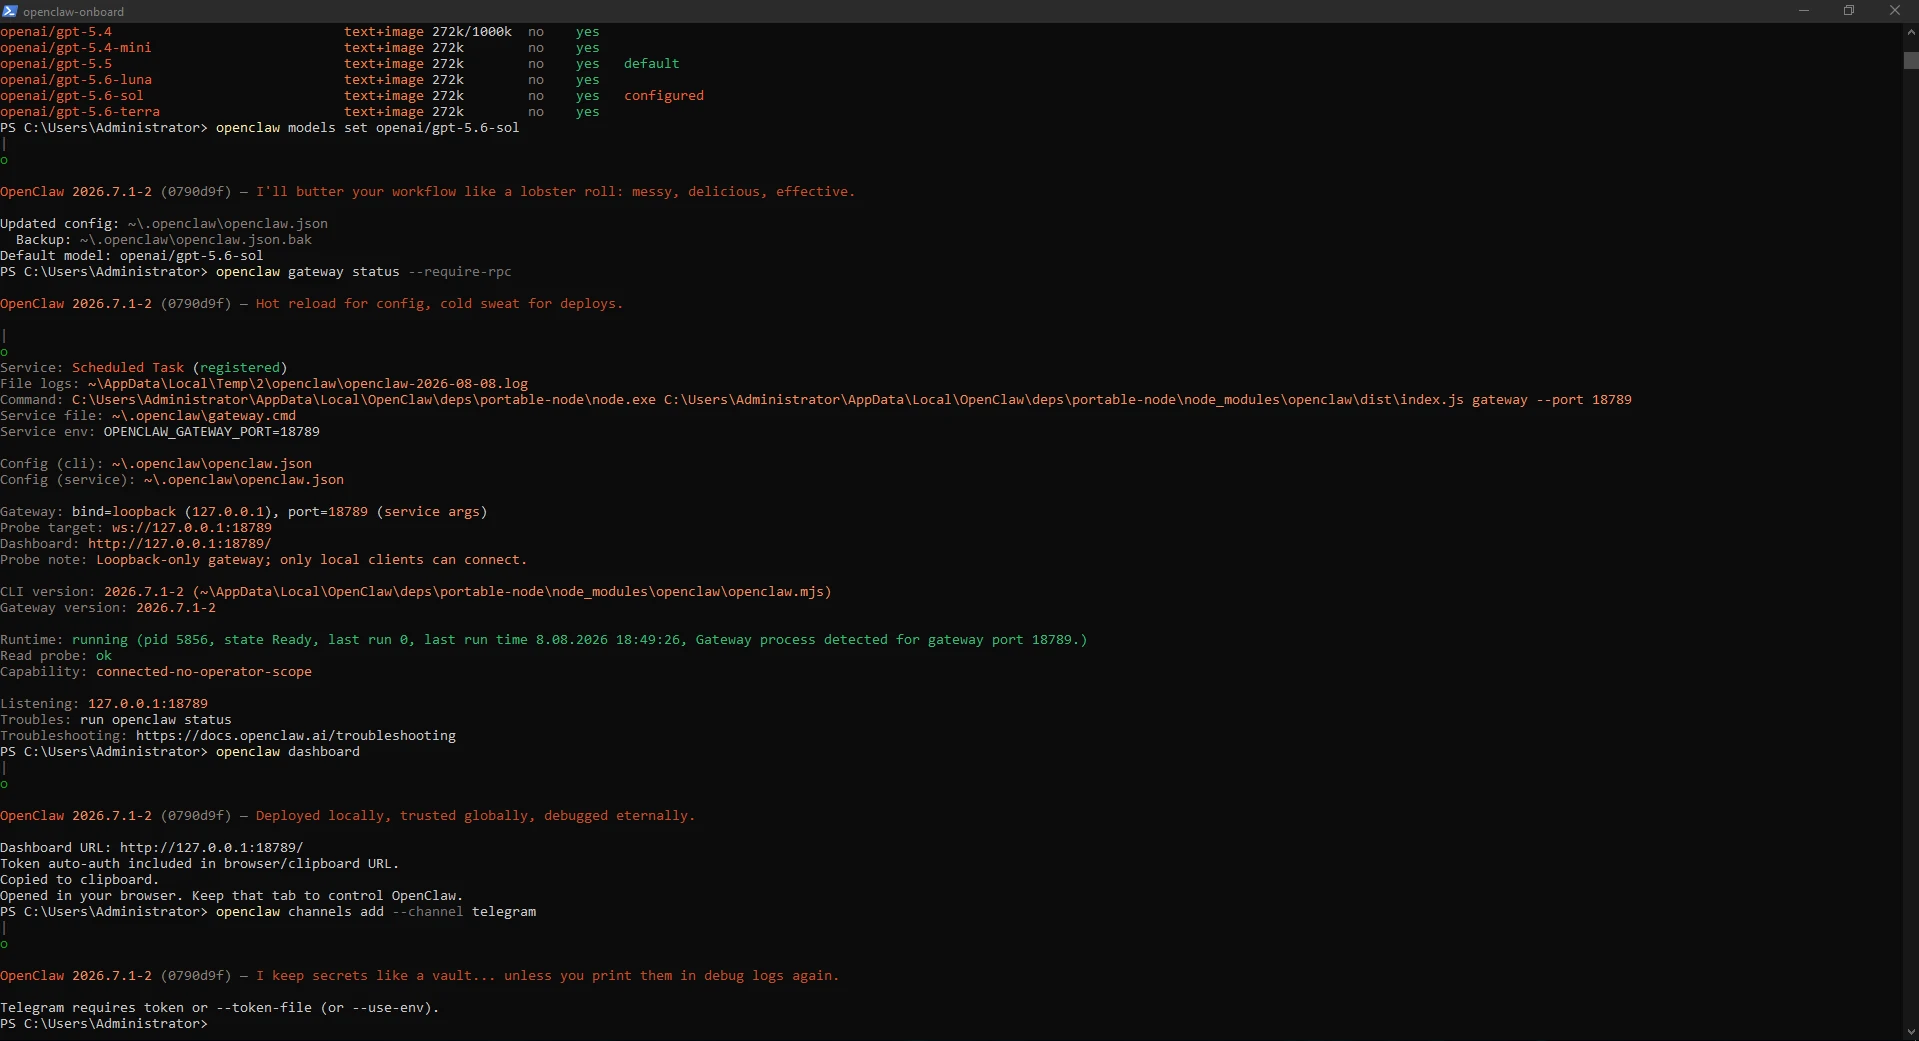Click the 'Copied to clipboard.' line
This screenshot has height=1041, width=1919.
(80, 880)
